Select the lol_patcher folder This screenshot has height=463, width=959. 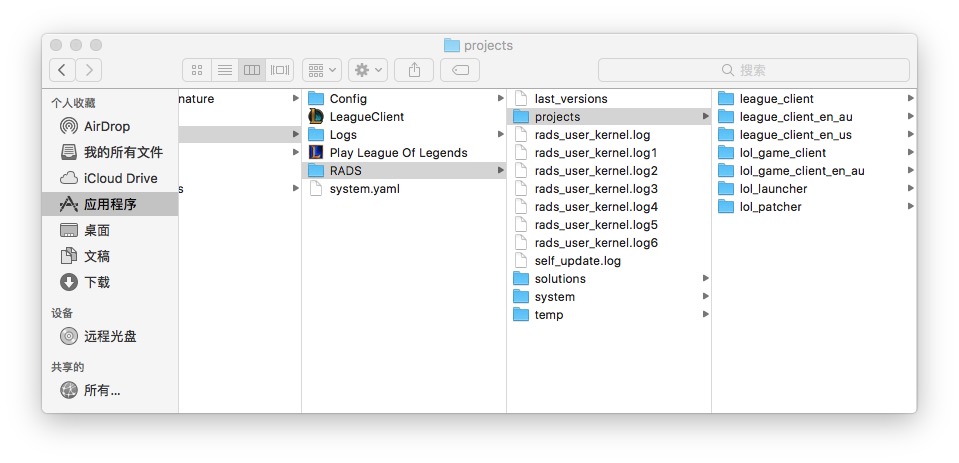point(815,207)
